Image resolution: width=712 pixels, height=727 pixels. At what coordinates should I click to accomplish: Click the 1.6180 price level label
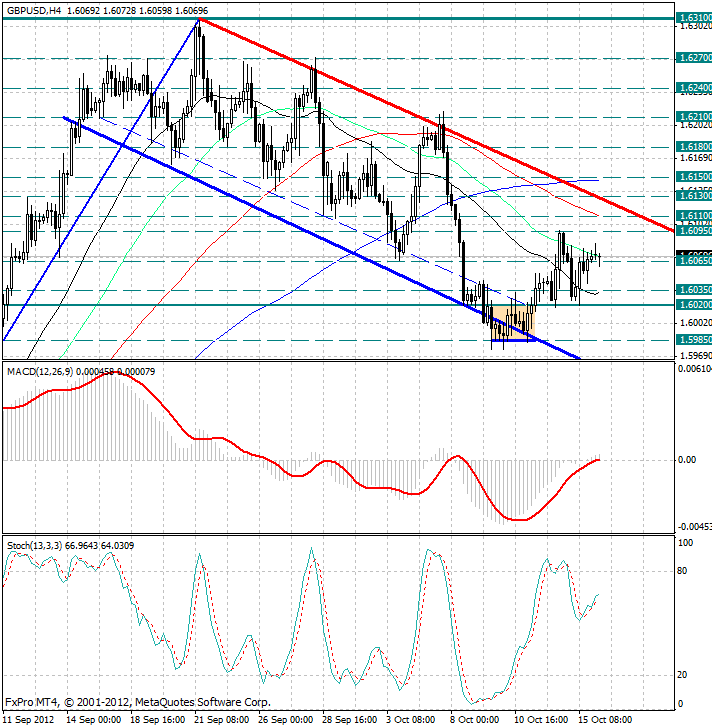(694, 147)
